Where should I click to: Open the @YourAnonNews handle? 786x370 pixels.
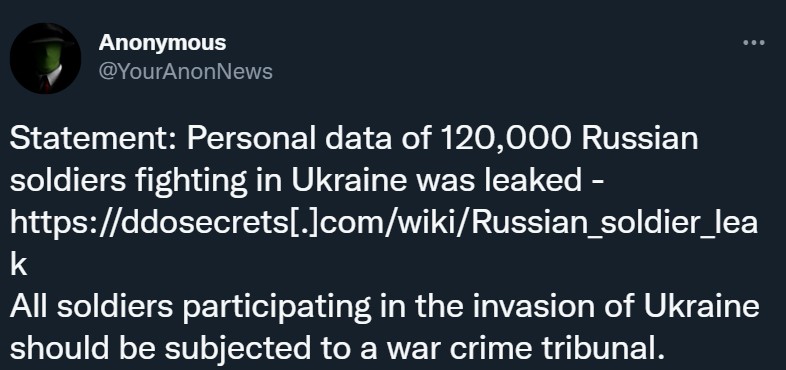pos(185,72)
